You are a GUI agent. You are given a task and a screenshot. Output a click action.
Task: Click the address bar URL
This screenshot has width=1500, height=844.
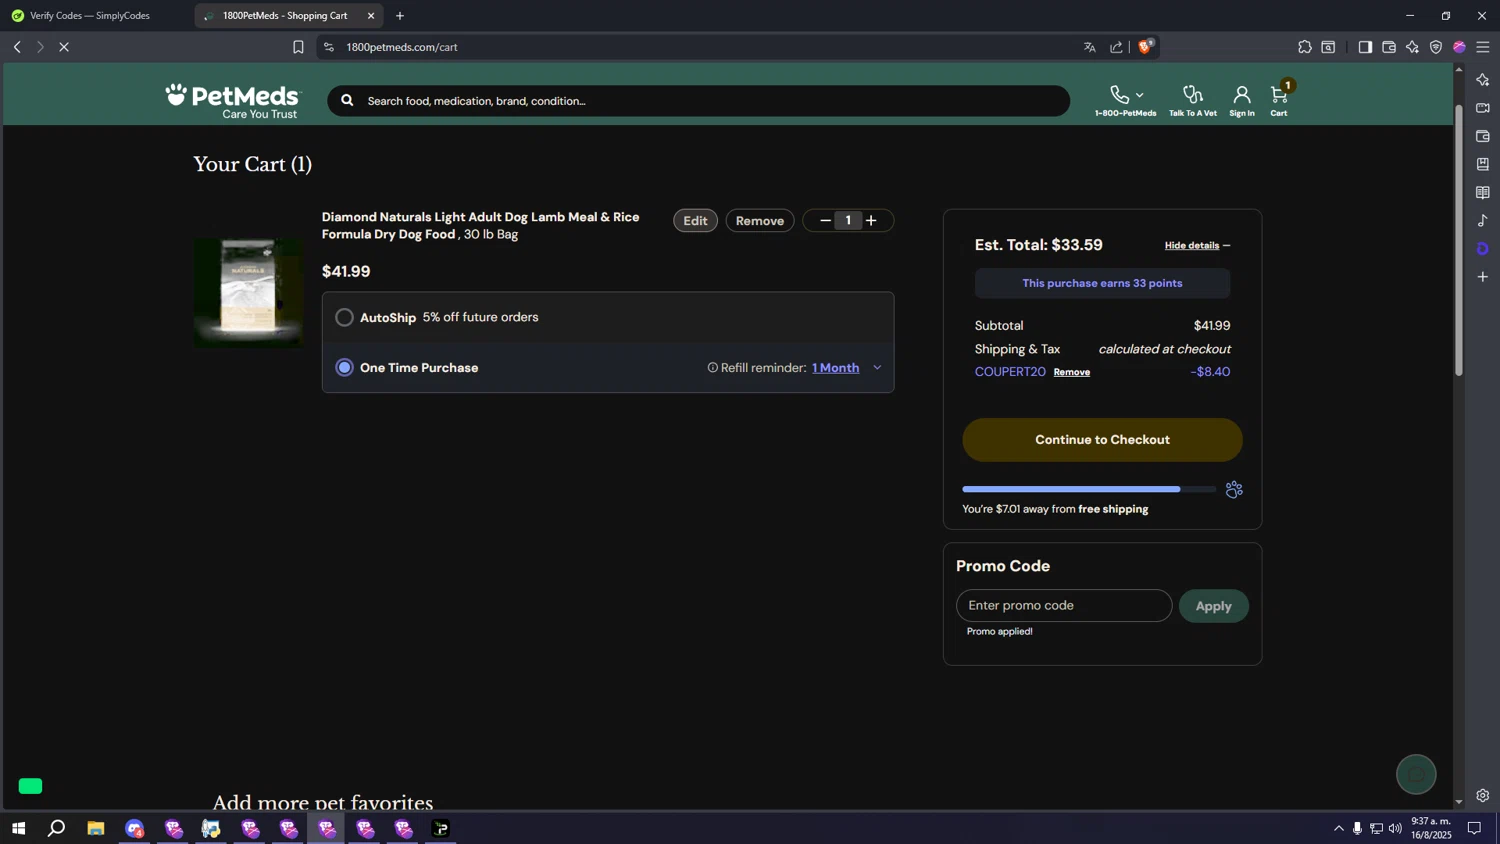(x=402, y=47)
